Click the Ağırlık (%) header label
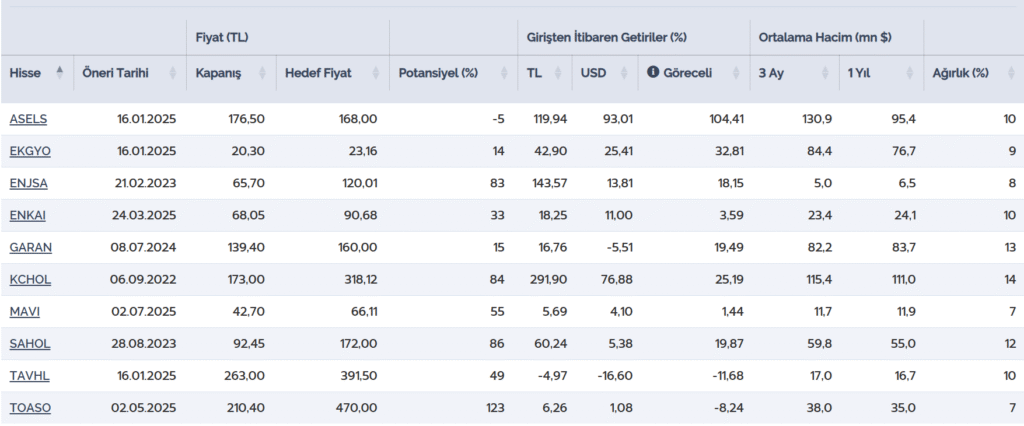The width and height of the screenshot is (1024, 426). (x=960, y=73)
